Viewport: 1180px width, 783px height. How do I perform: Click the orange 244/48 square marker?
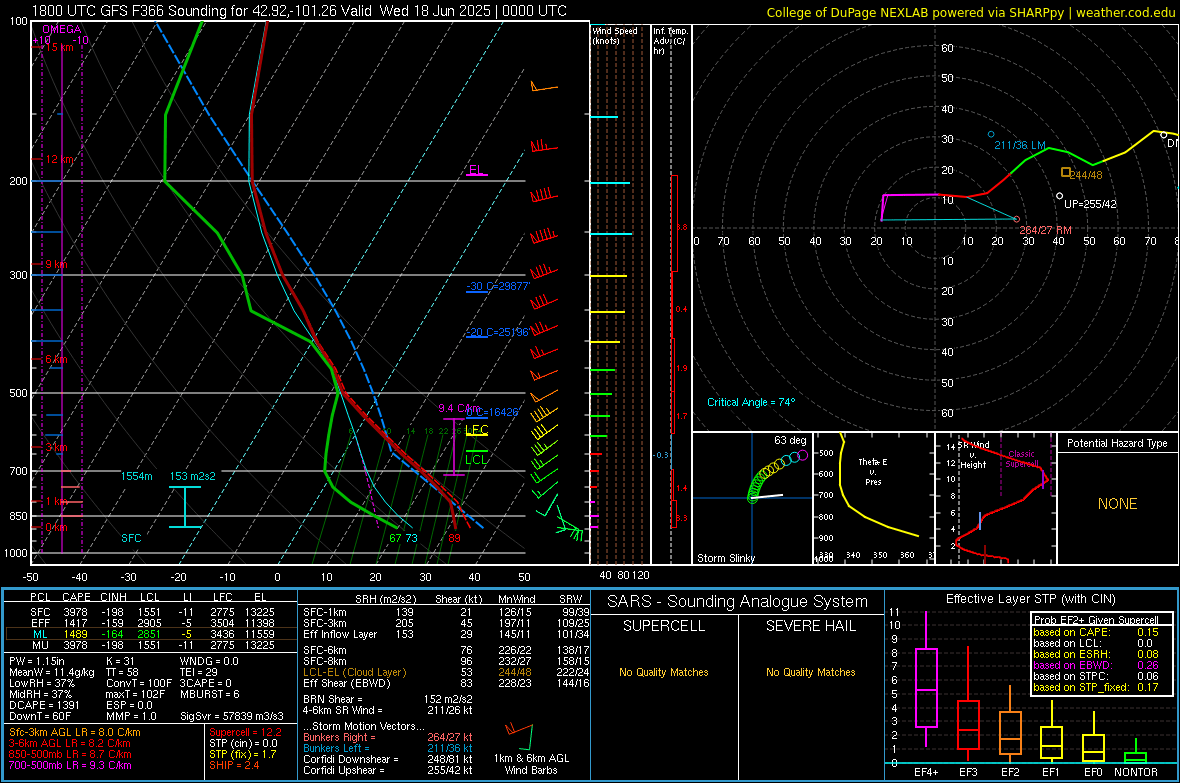pos(1065,172)
